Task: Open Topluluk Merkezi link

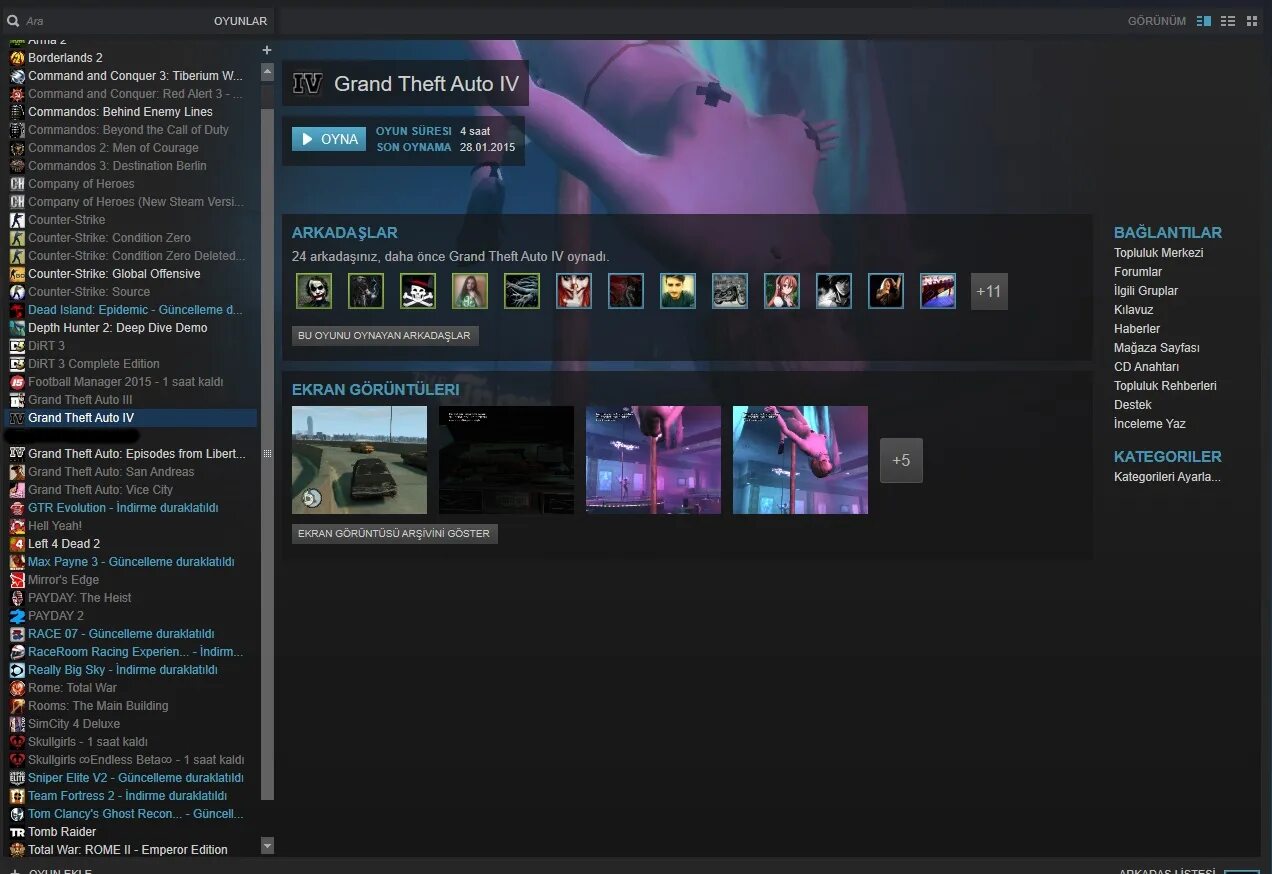Action: pyautogui.click(x=1158, y=253)
